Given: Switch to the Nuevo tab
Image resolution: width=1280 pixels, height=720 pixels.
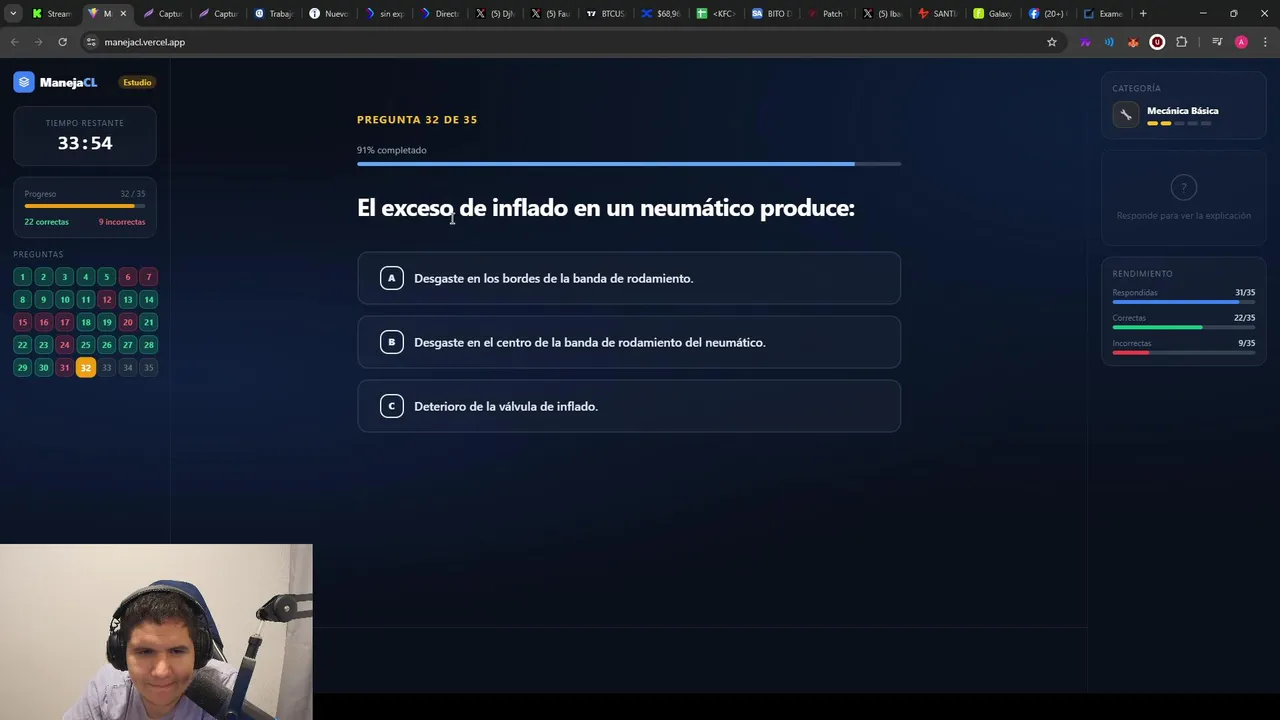Looking at the screenshot, I should [x=328, y=13].
